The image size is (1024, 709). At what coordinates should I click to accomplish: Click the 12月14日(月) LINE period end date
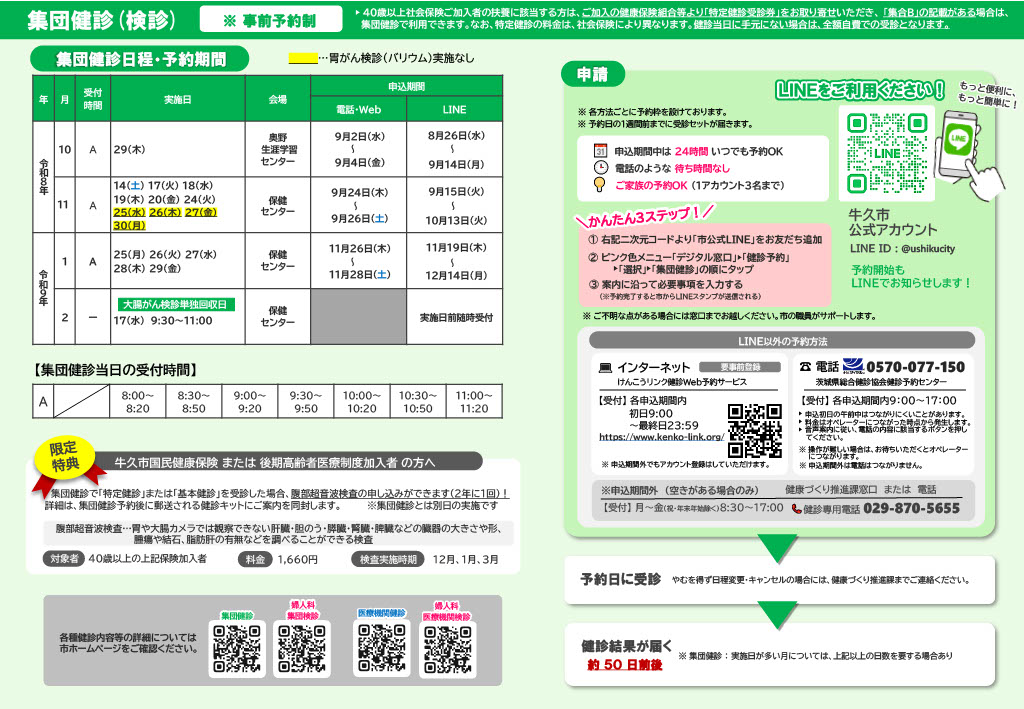(456, 276)
